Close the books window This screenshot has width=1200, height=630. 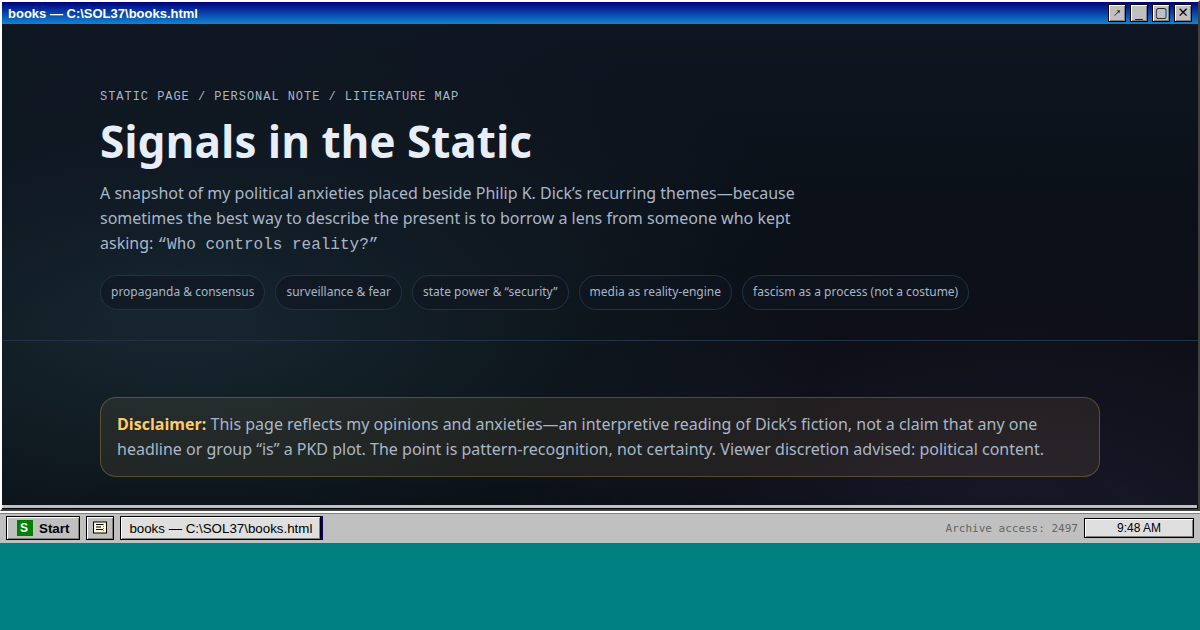pos(1182,13)
